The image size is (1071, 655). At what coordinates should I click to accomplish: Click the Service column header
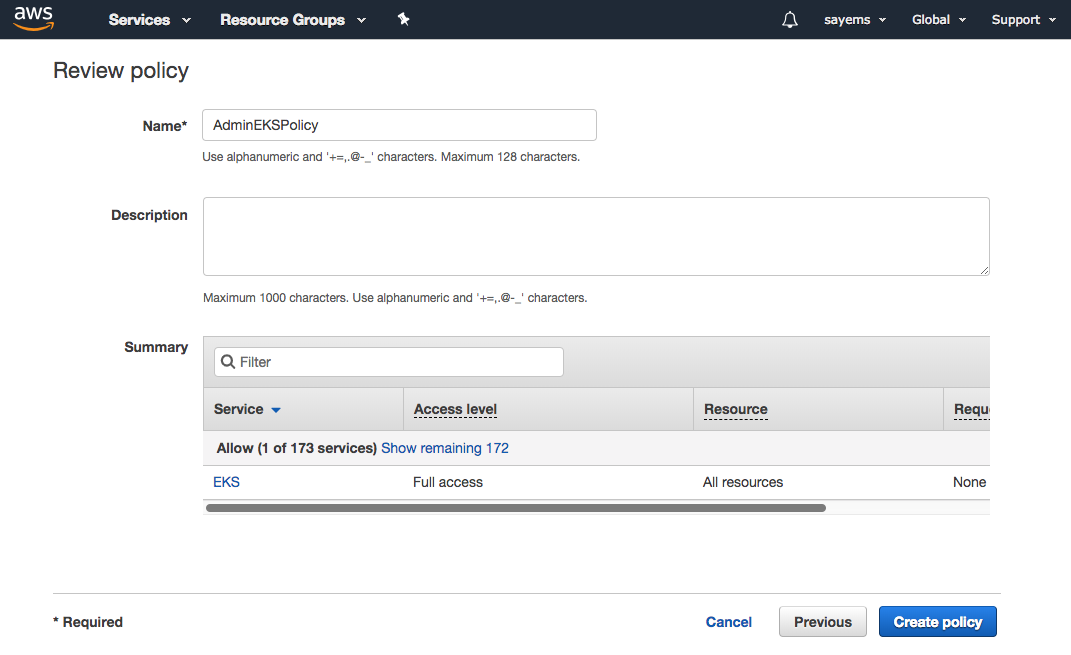pyautogui.click(x=238, y=409)
